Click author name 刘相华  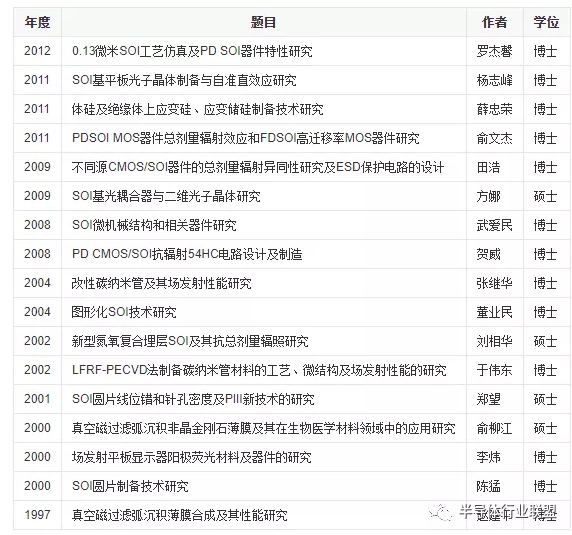(x=494, y=341)
